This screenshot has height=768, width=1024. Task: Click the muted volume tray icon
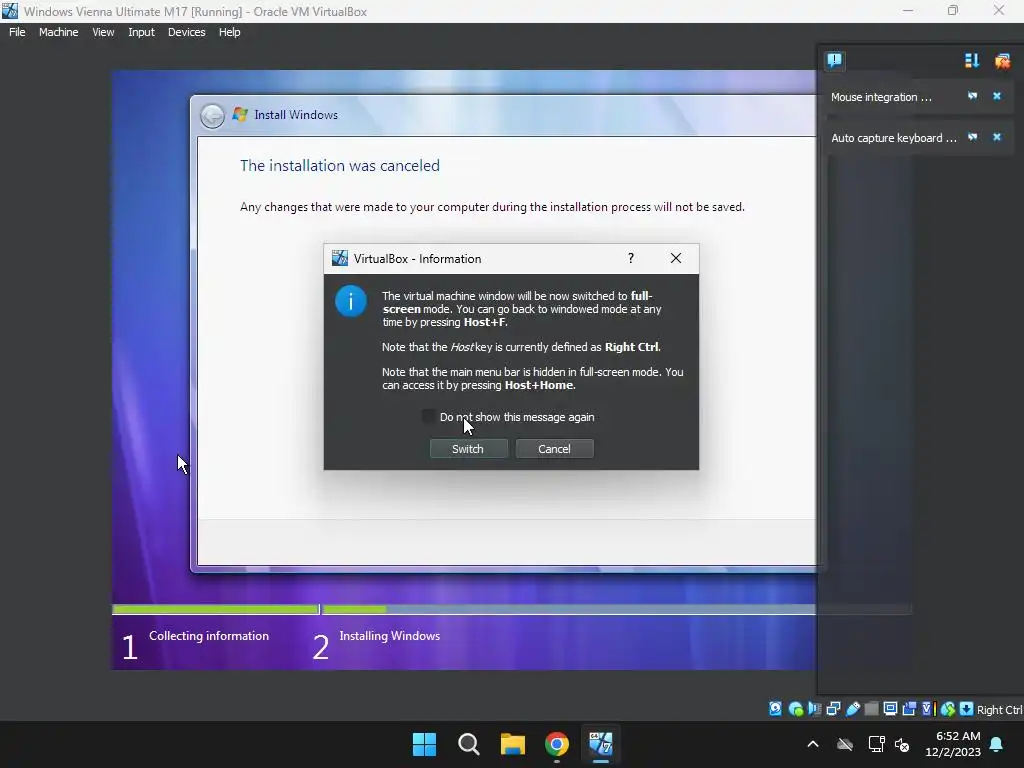[x=903, y=744]
